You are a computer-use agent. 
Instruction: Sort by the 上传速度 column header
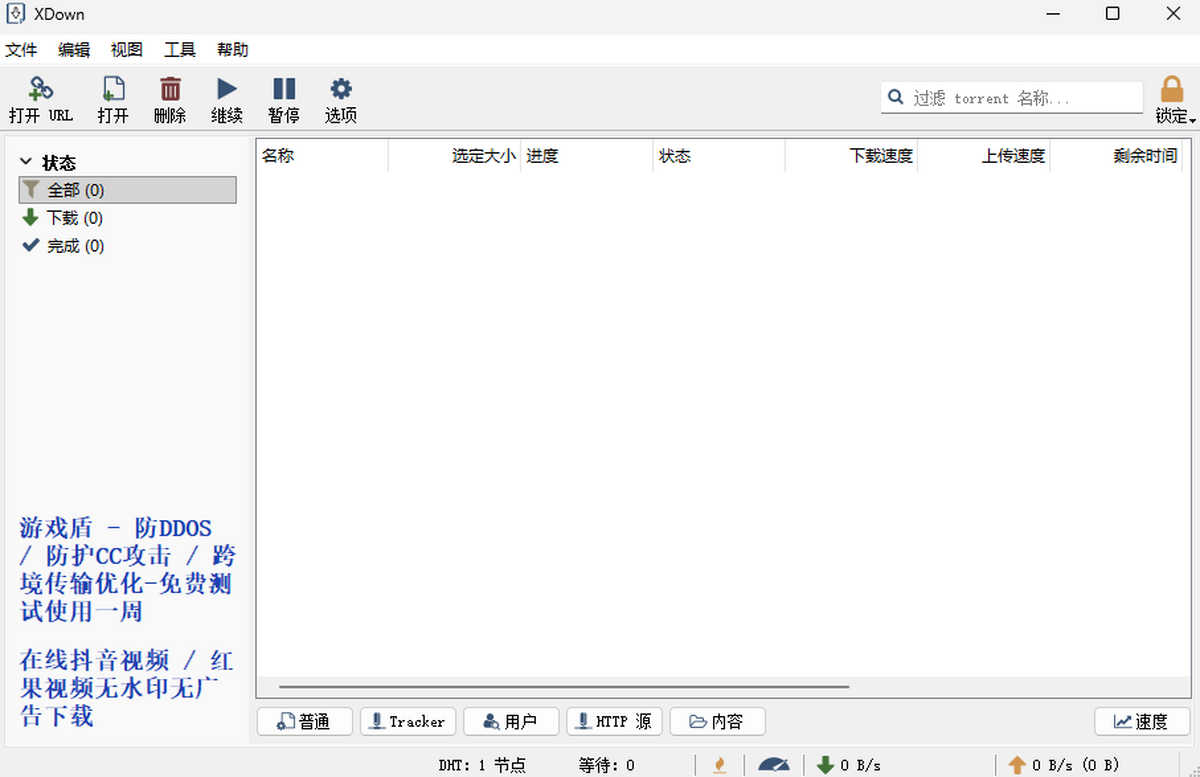pos(983,156)
